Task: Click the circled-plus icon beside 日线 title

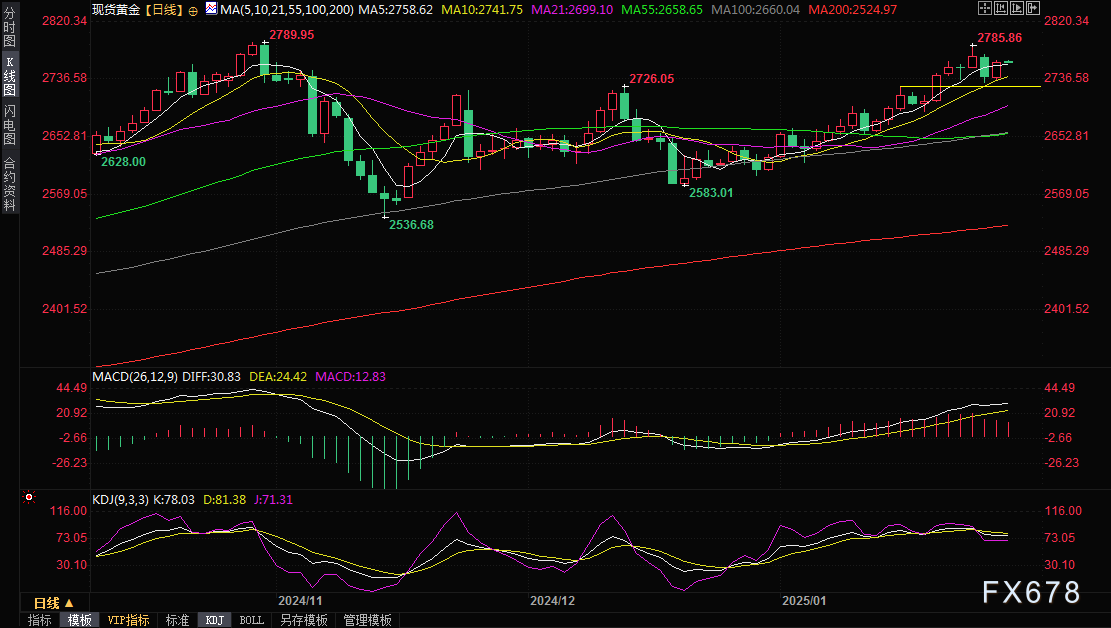Action: click(193, 9)
